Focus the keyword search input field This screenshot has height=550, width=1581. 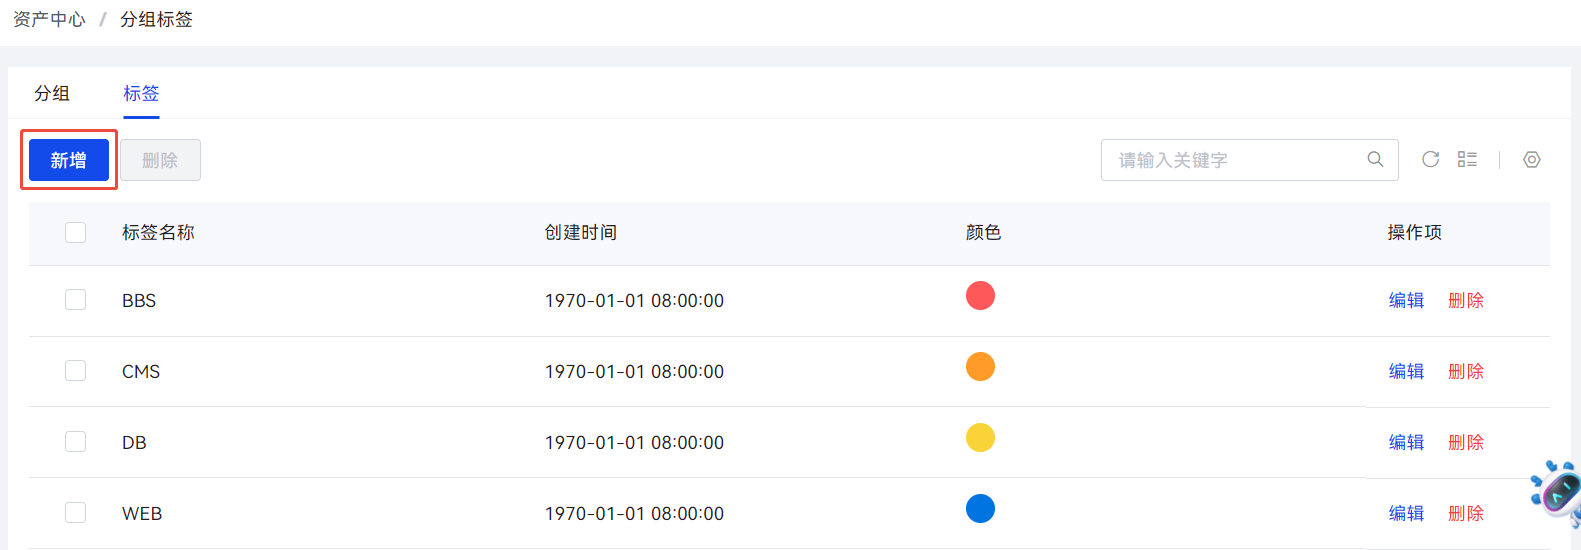coord(1235,160)
